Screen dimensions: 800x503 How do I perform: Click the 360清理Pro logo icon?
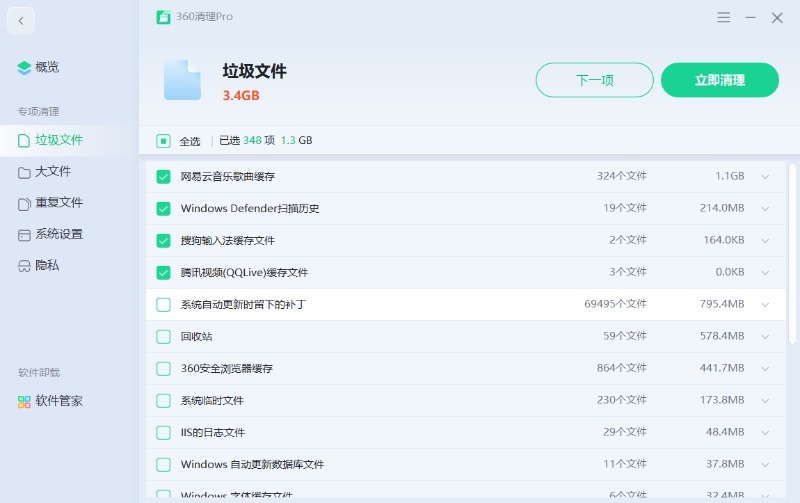(x=163, y=17)
